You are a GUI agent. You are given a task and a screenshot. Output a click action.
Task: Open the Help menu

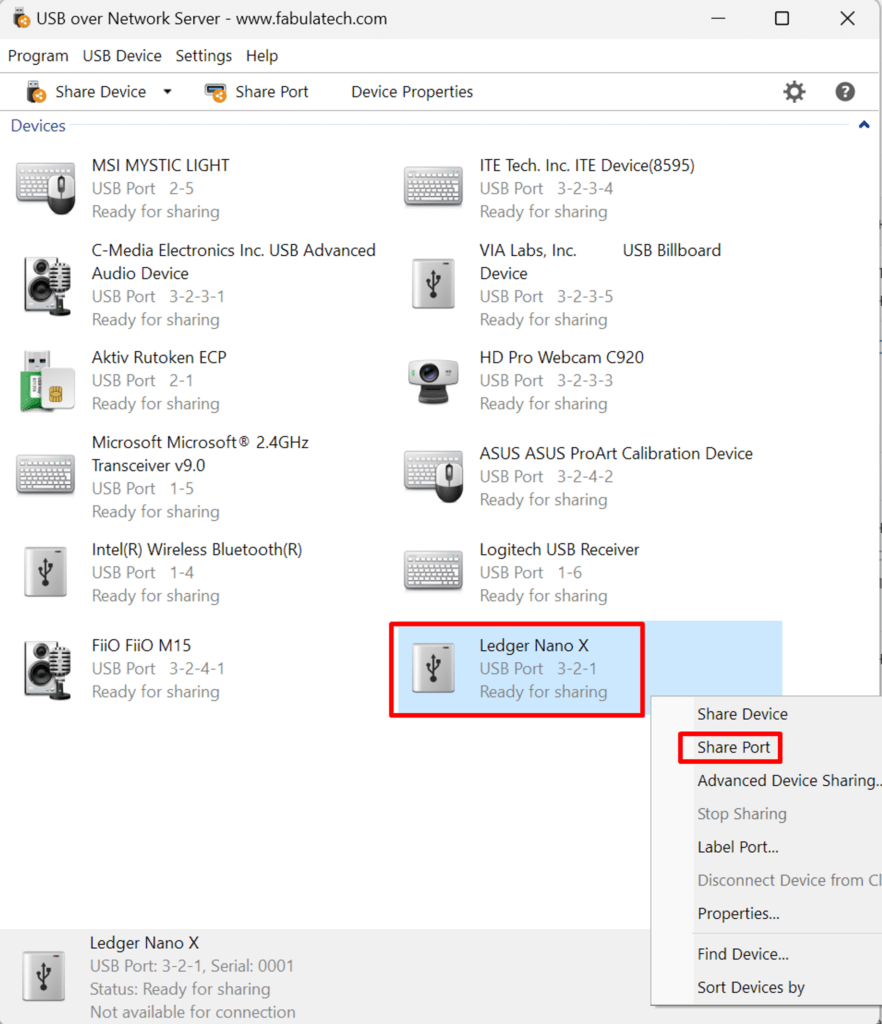click(262, 56)
